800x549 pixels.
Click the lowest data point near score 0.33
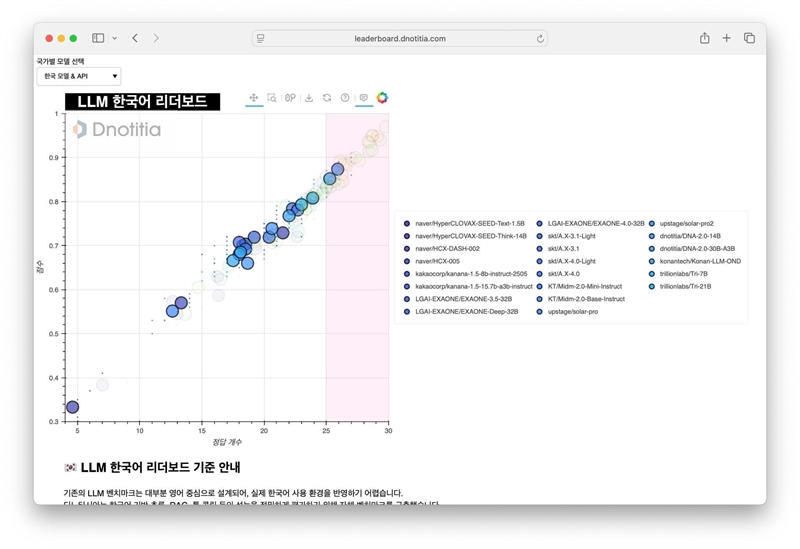(x=72, y=407)
